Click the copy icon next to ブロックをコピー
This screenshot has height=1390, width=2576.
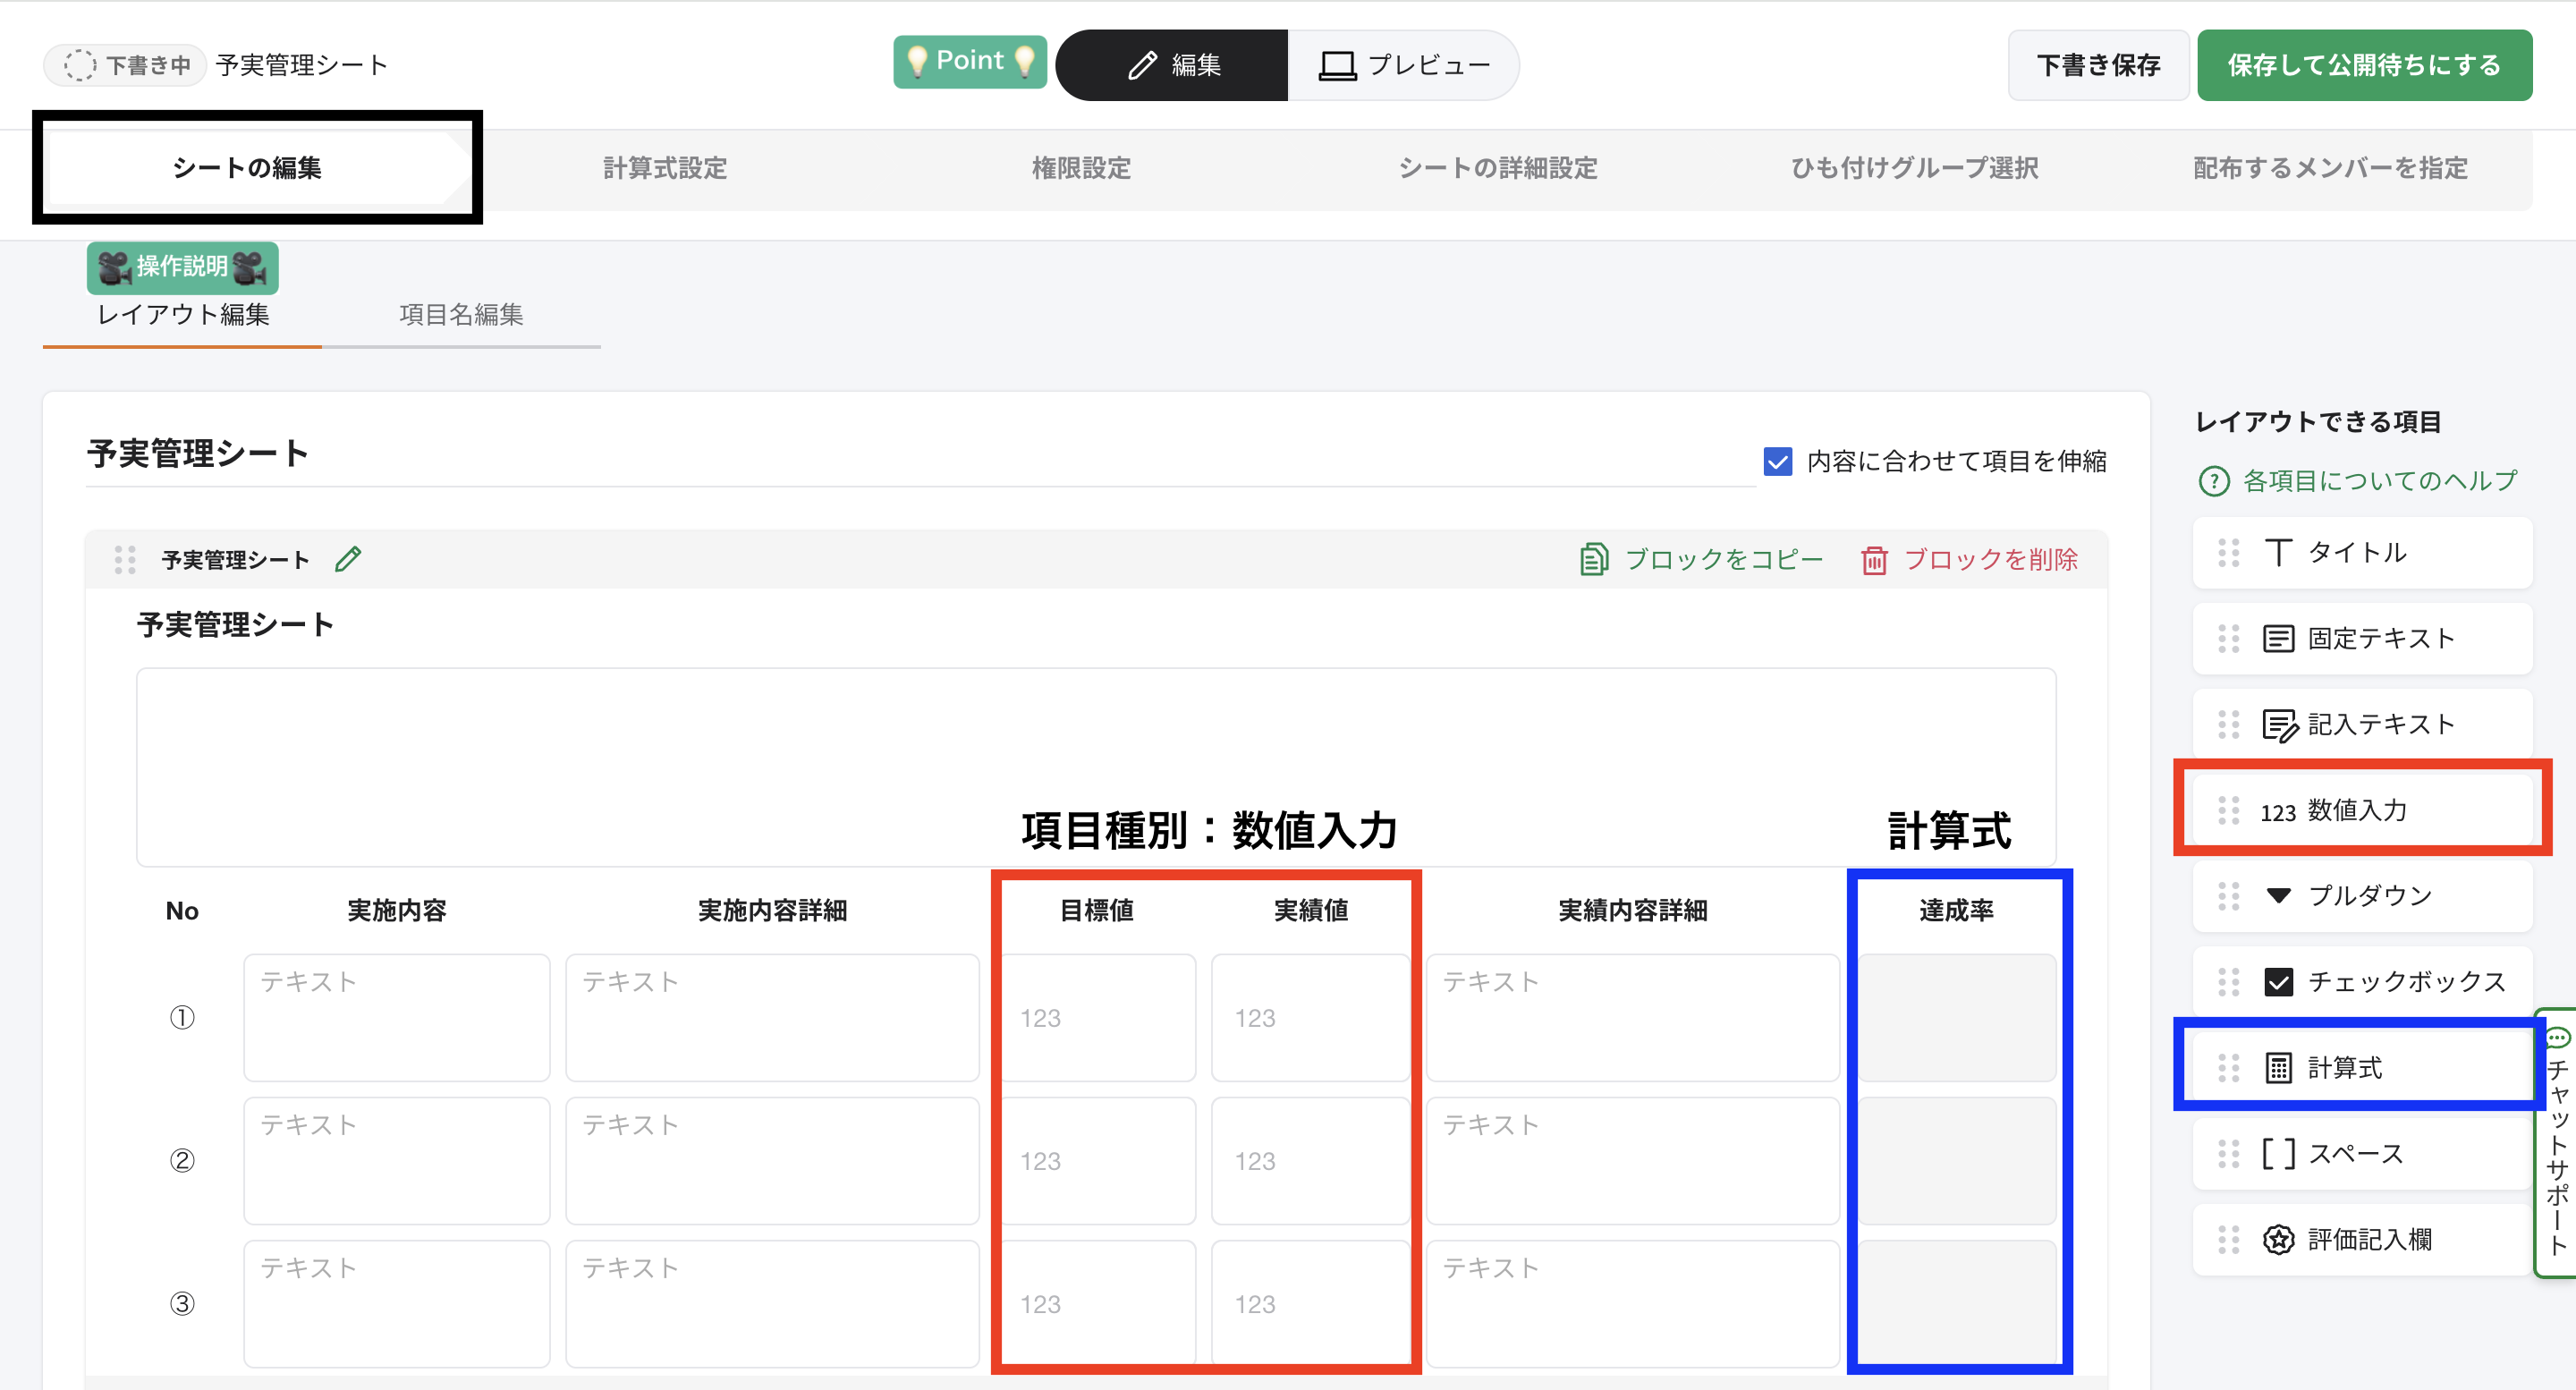coord(1594,559)
